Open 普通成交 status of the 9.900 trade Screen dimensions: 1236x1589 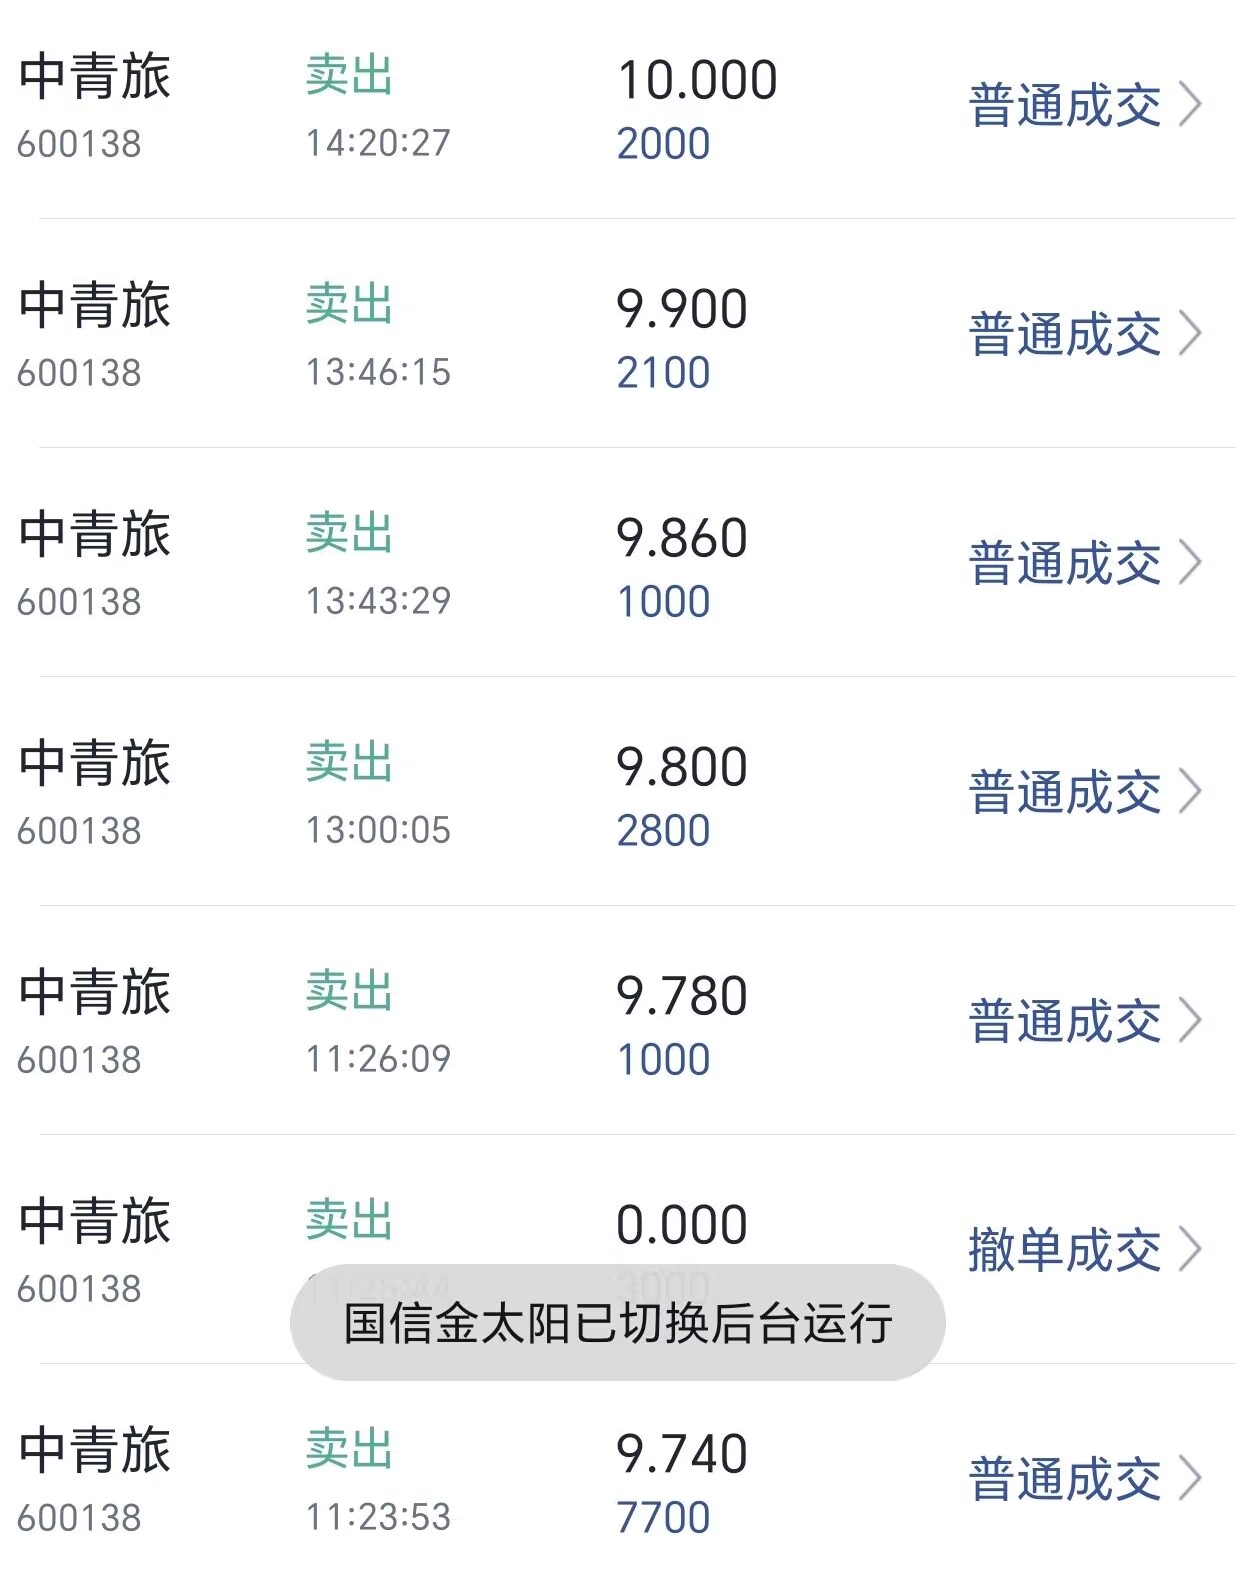[1064, 335]
